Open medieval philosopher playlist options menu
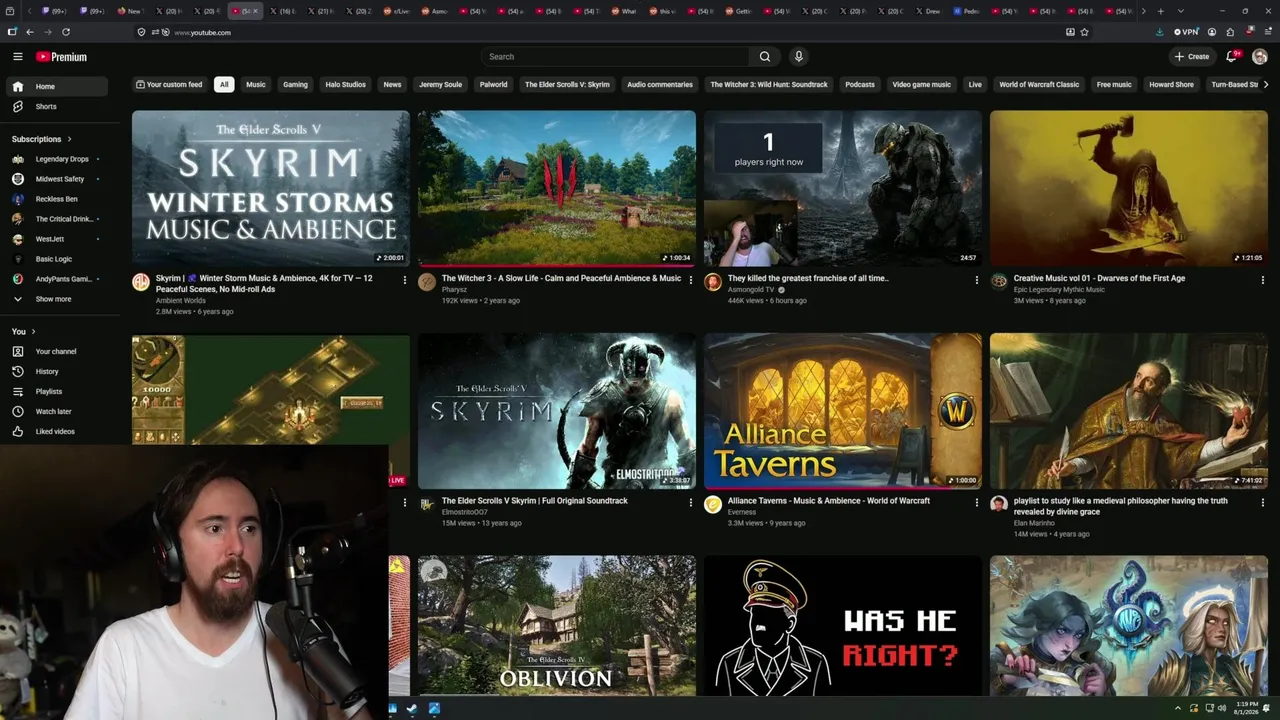Screen dimensions: 1280x720 pos(1263,502)
